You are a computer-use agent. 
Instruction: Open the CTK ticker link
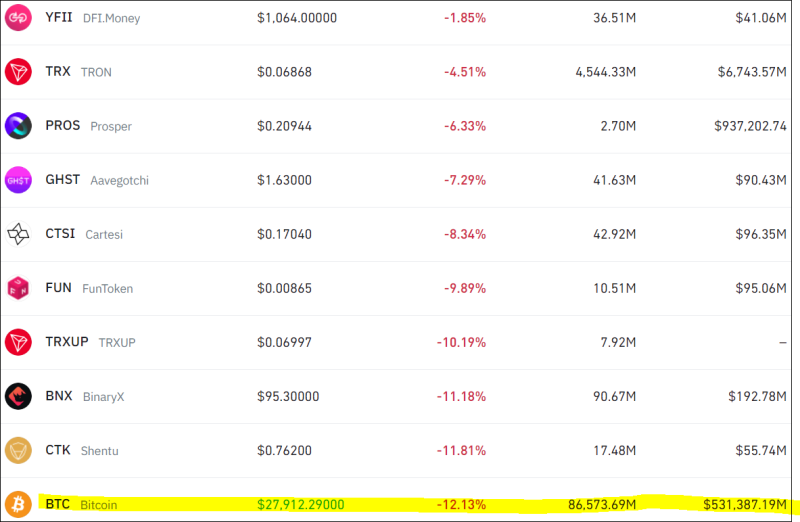click(x=58, y=450)
